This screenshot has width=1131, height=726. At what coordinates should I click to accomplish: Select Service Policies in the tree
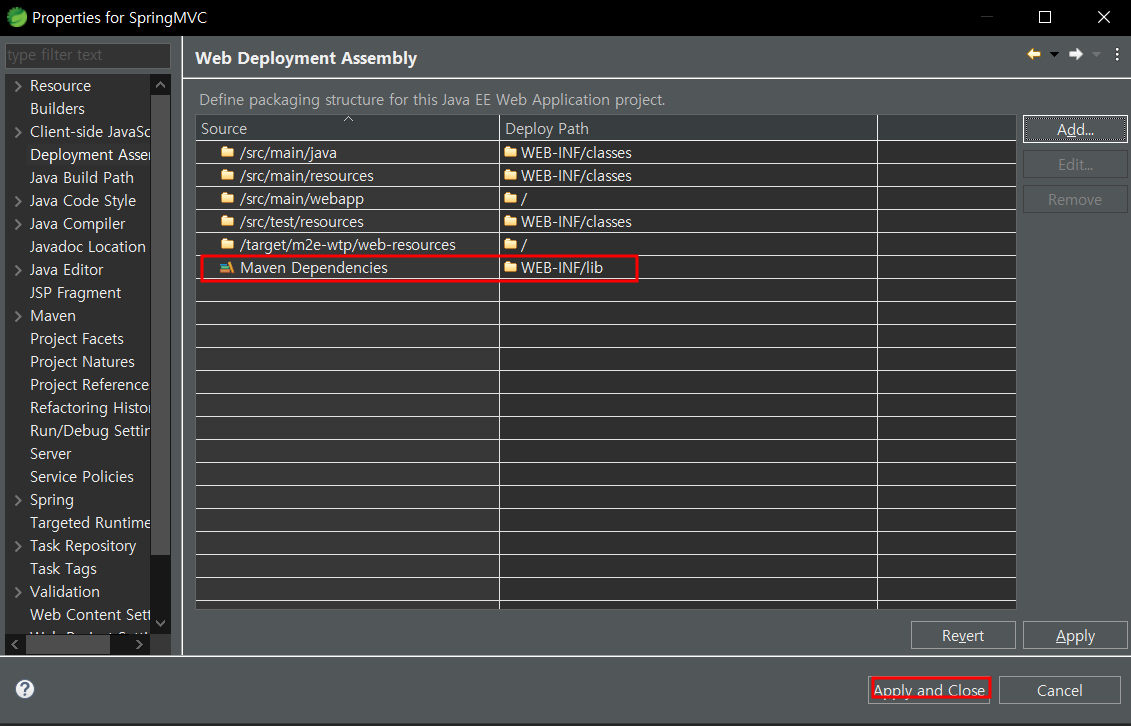pos(82,477)
